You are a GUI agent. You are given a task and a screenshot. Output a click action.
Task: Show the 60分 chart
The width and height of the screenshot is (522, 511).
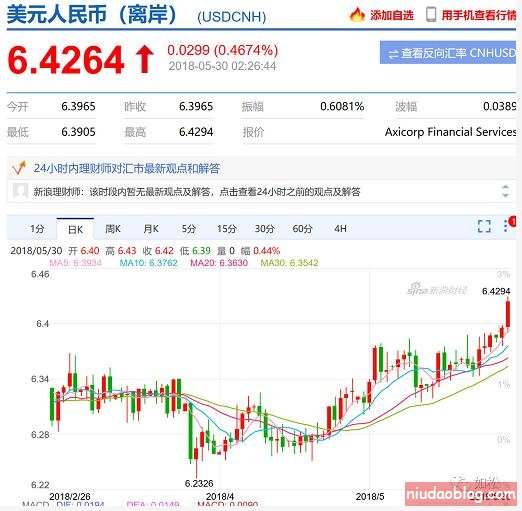click(302, 229)
